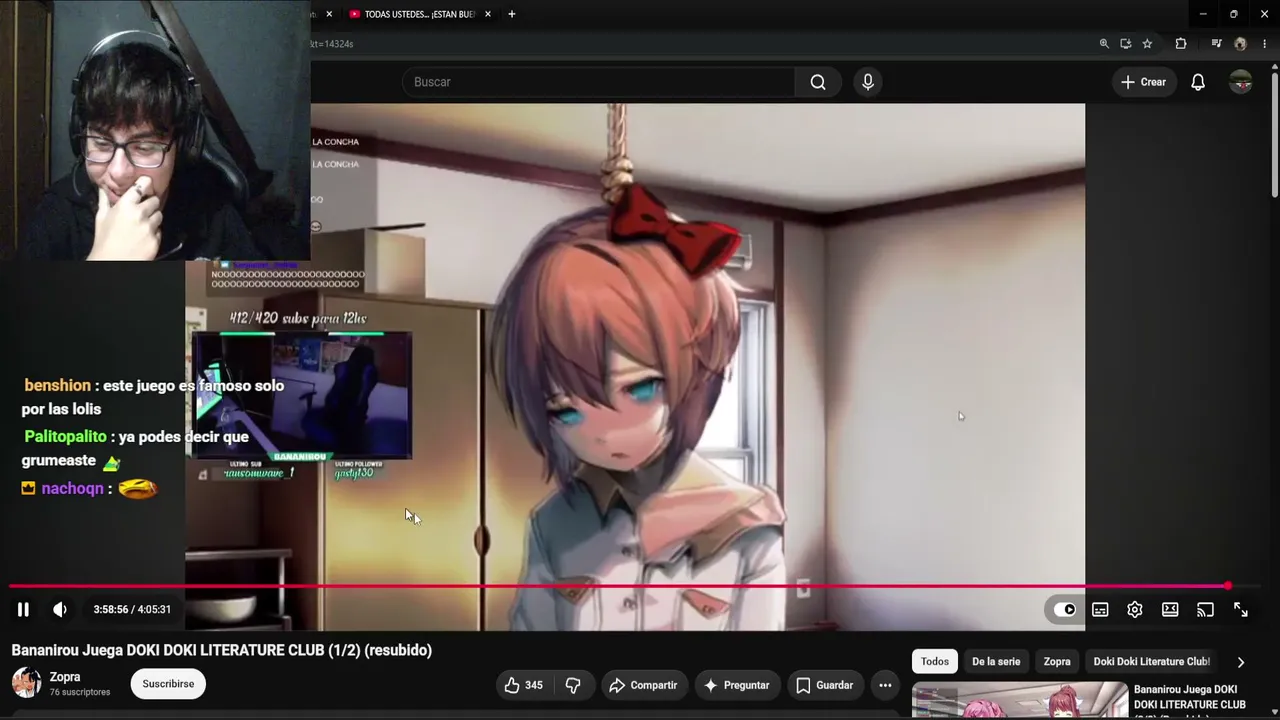Click the search magnifier button
The width and height of the screenshot is (1280, 720).
818,82
